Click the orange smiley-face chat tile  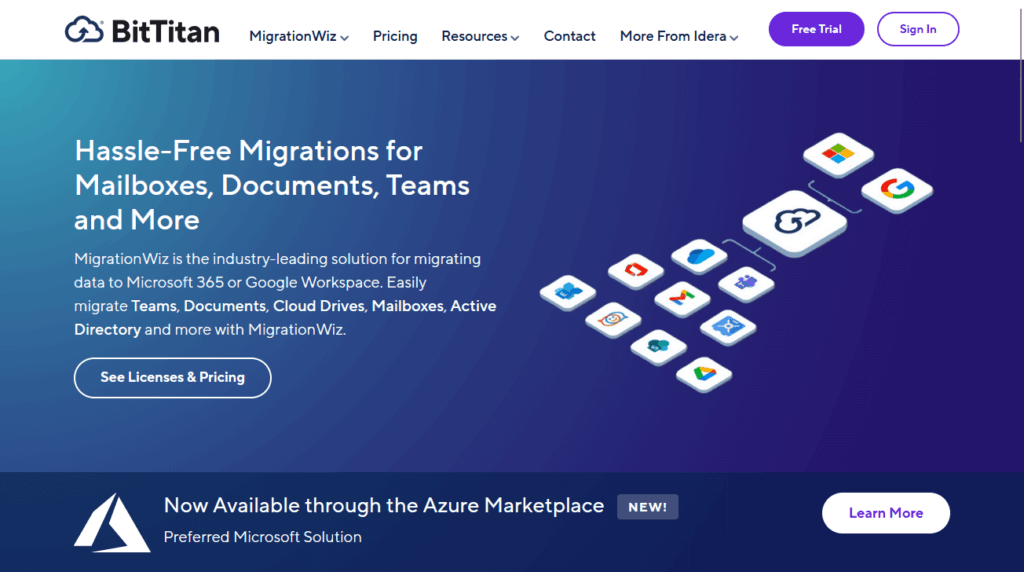tap(613, 319)
